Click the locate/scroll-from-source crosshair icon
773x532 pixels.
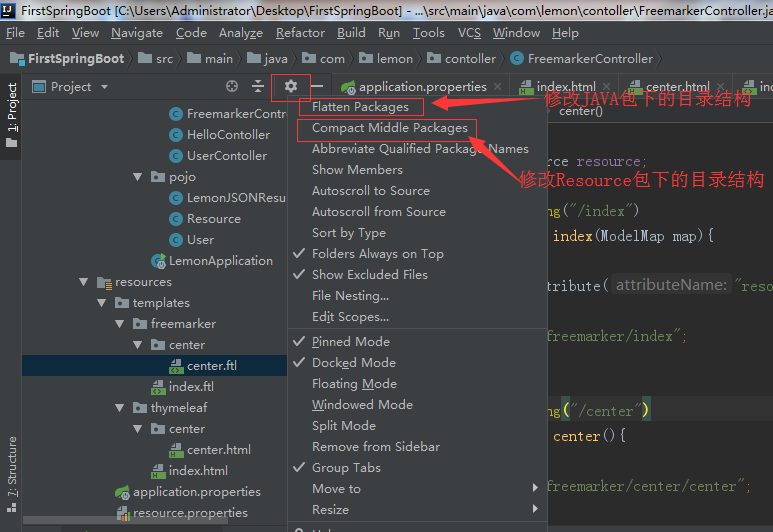pyautogui.click(x=232, y=86)
